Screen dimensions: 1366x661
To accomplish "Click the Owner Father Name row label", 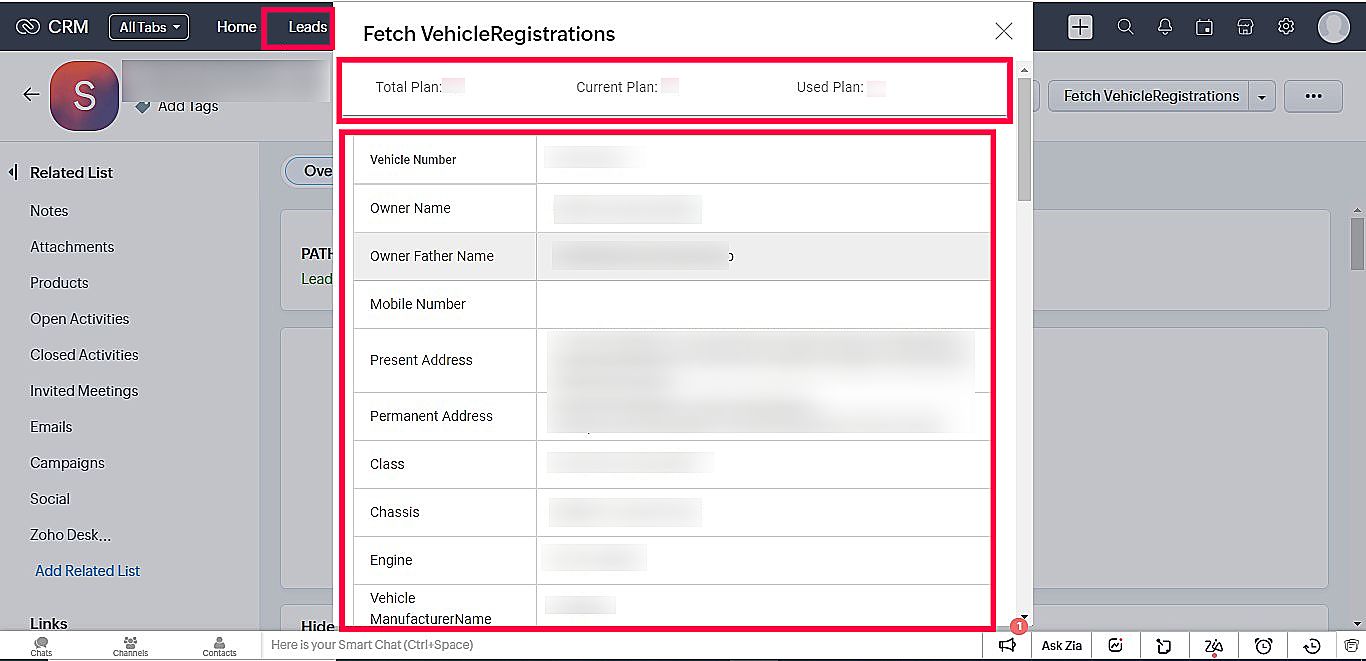I will coord(432,256).
